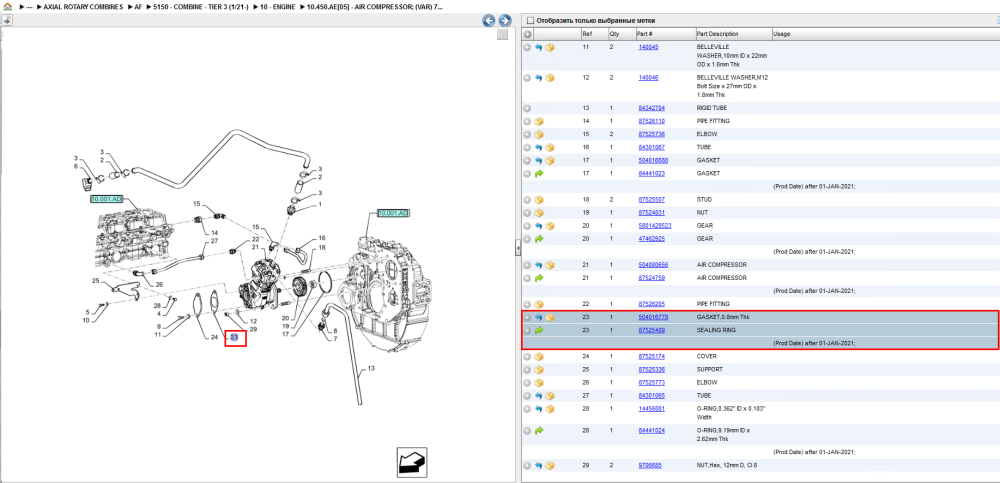Sort by the Ref column header

pos(587,34)
